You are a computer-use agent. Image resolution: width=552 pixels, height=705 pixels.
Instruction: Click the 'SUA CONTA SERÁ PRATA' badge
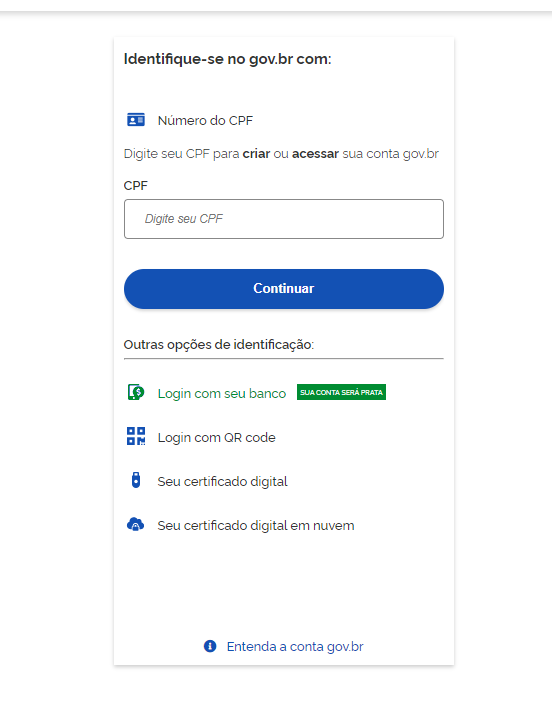pyautogui.click(x=341, y=392)
